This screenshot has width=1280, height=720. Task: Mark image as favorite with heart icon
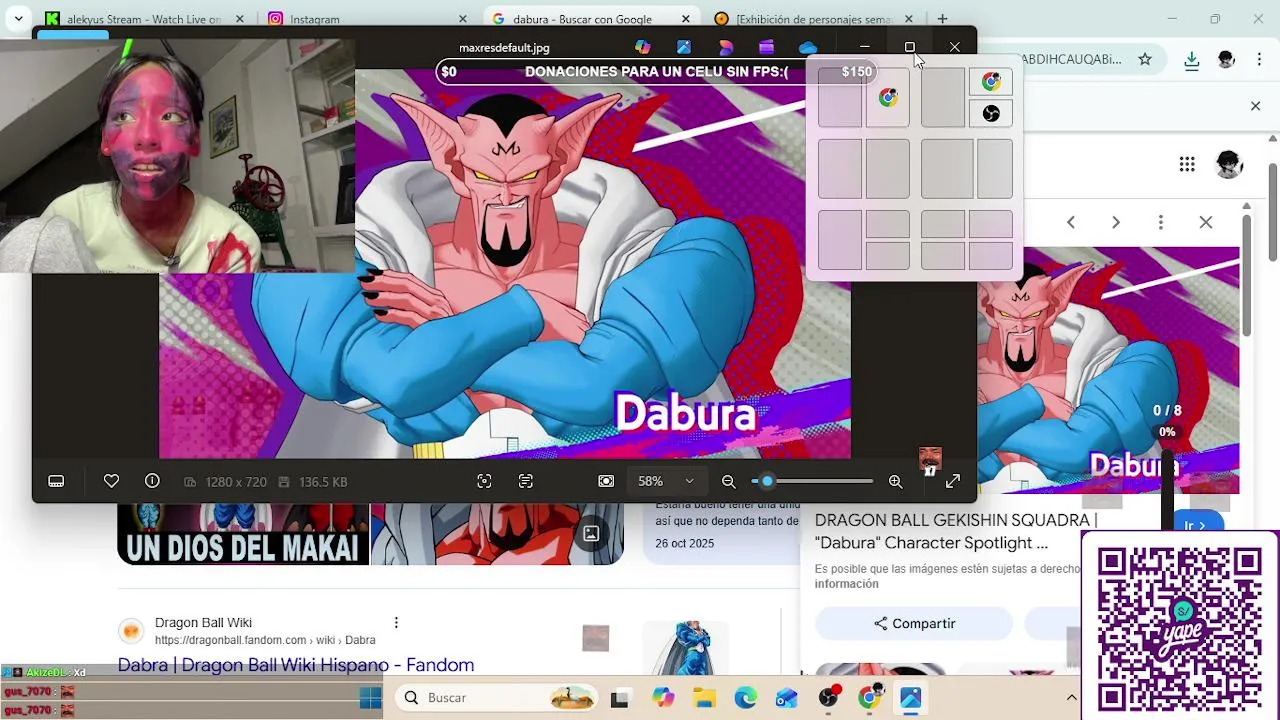(x=111, y=481)
